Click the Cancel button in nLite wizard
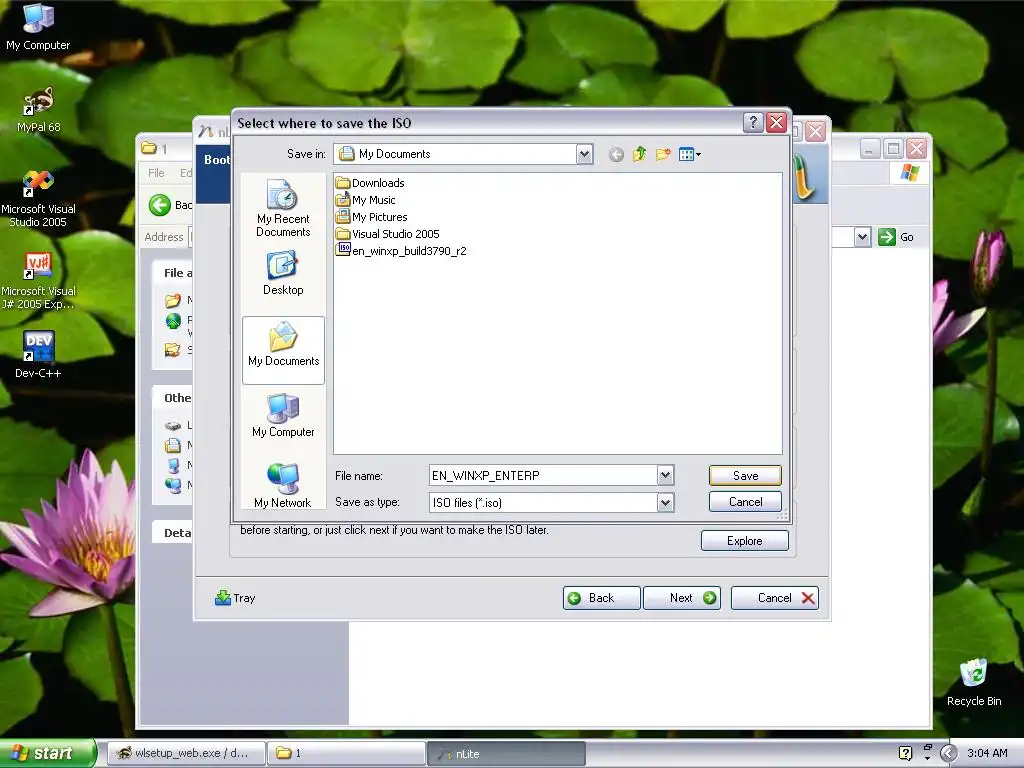The height and width of the screenshot is (768, 1024). 775,598
